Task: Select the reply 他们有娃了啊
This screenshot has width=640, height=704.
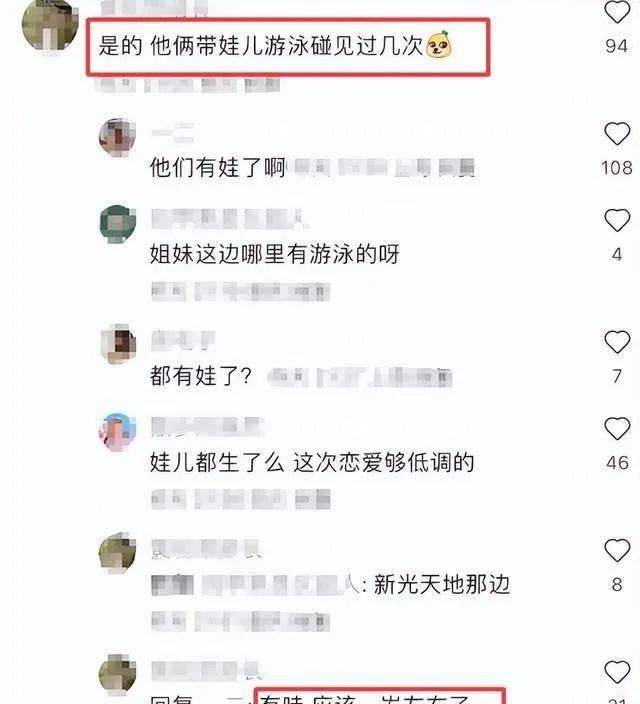Action: click(x=217, y=167)
